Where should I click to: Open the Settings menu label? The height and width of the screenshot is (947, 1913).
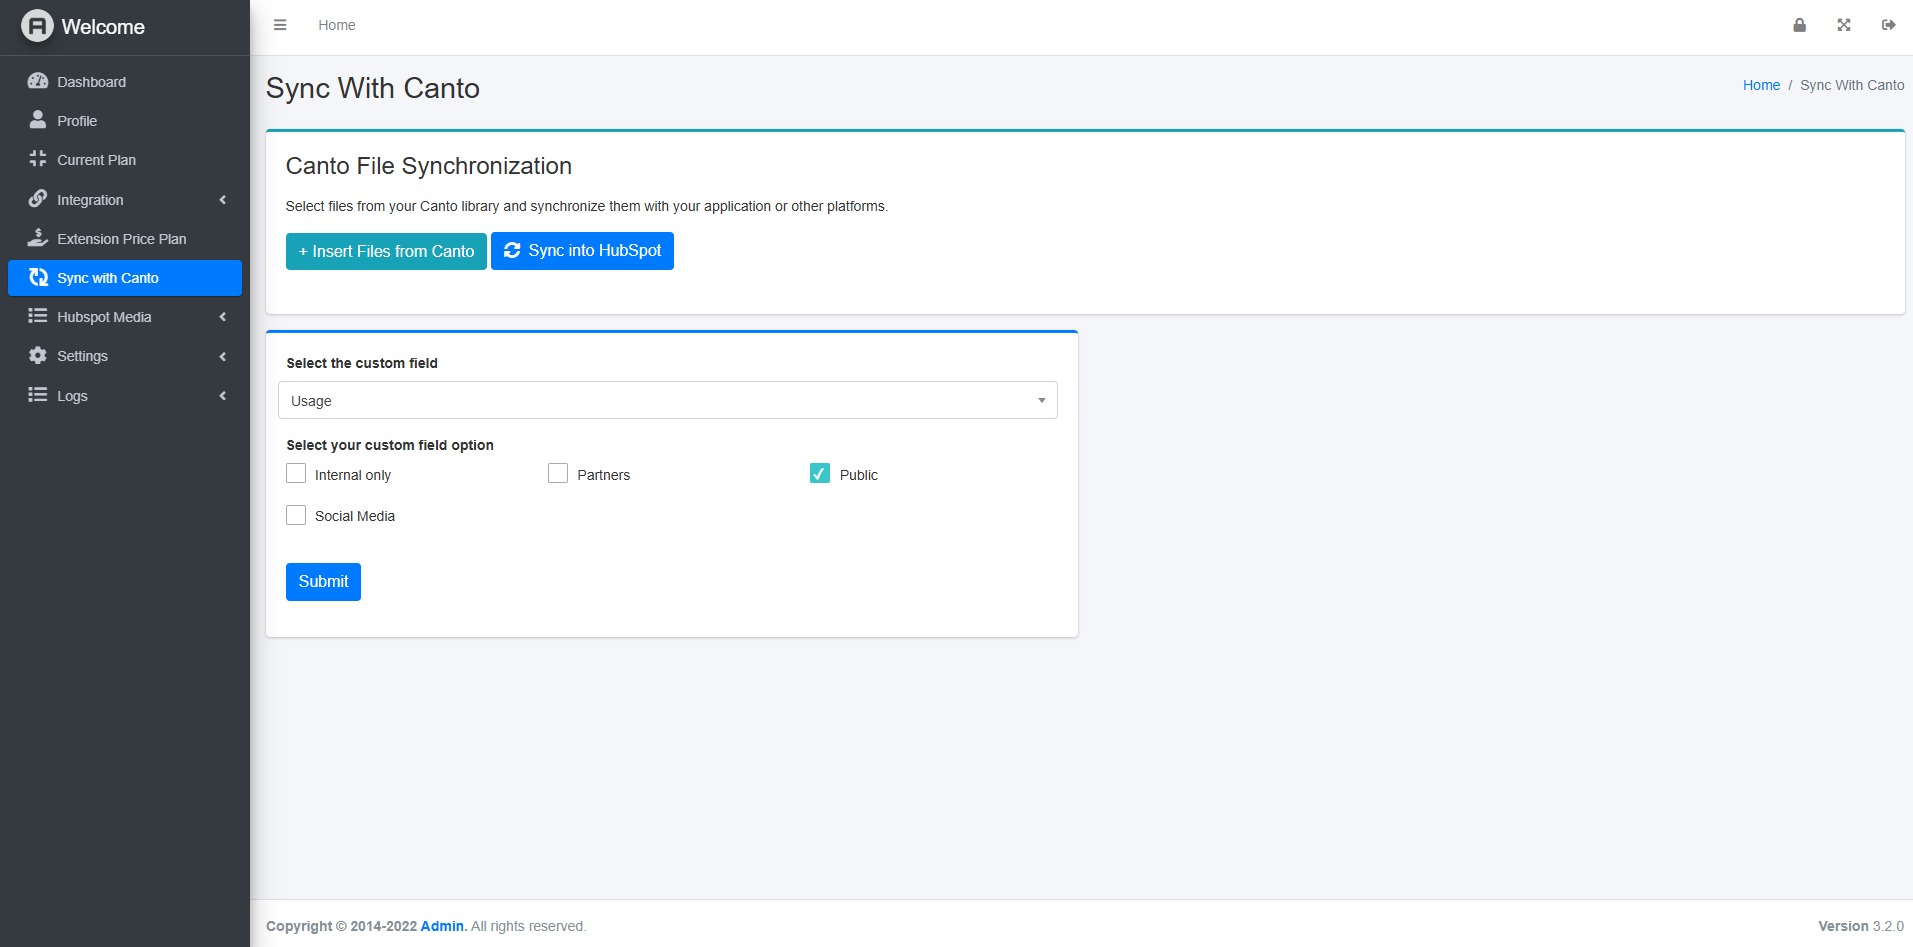(82, 356)
